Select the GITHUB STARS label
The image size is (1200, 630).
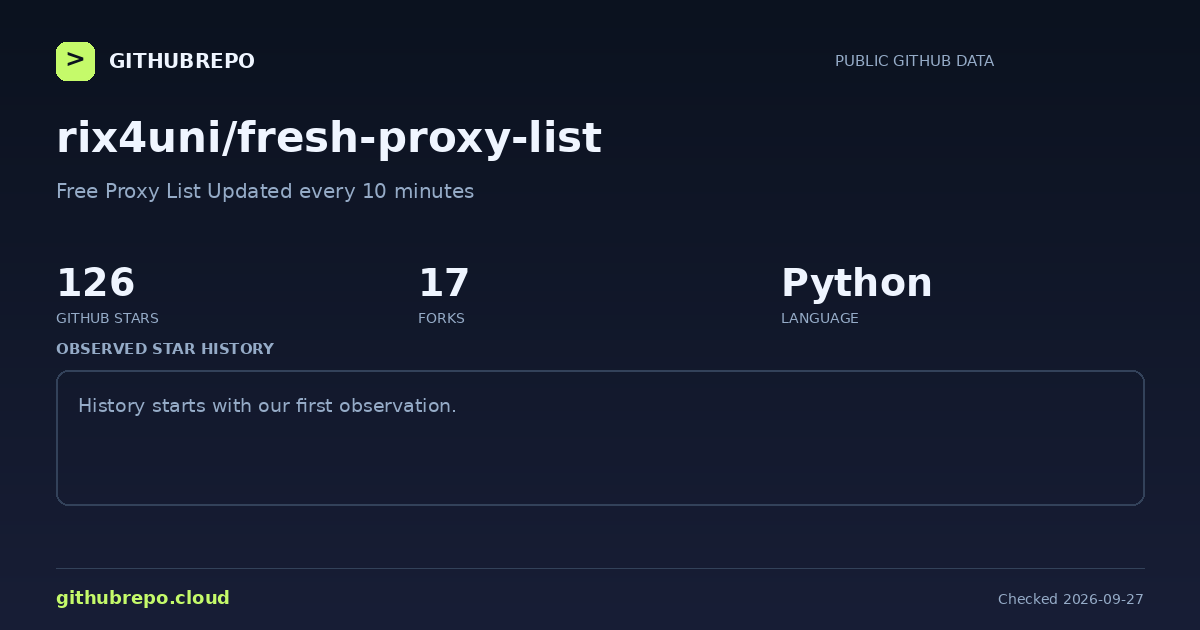(x=107, y=318)
